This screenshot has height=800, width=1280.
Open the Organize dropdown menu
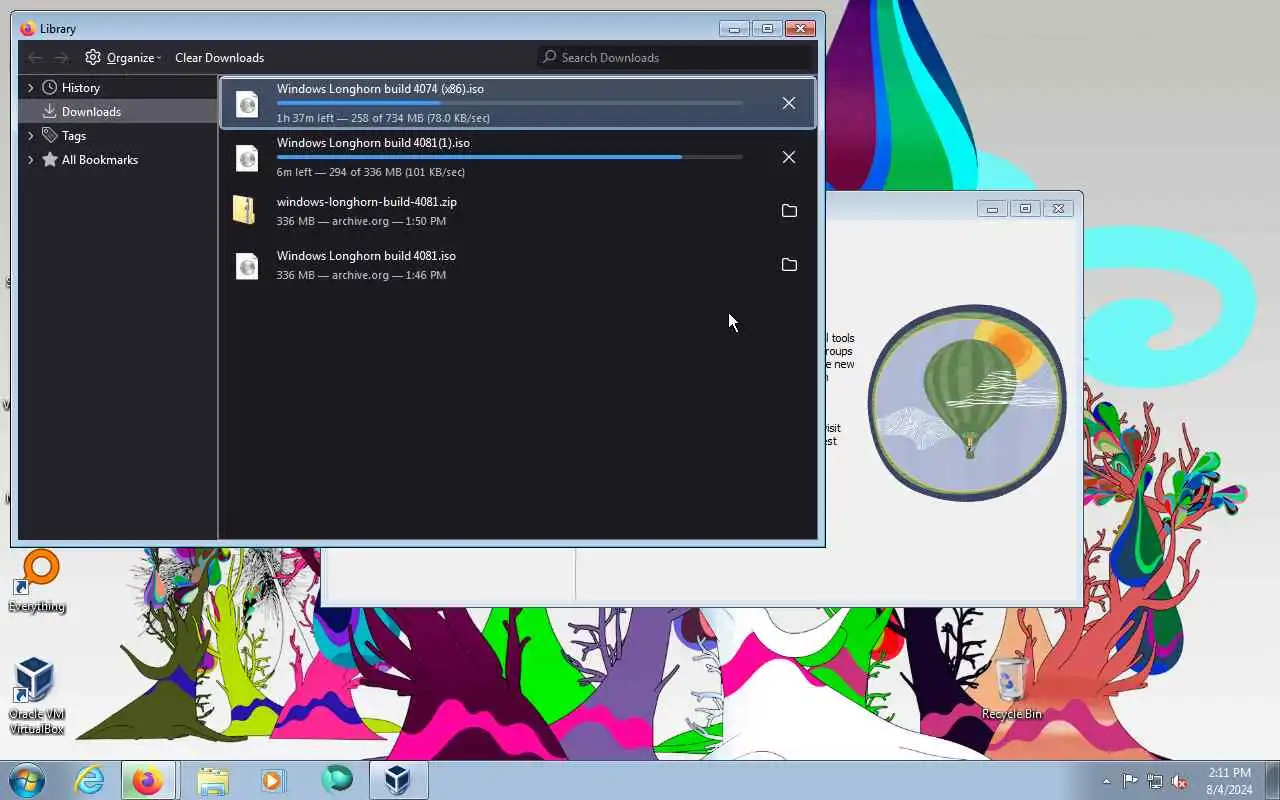(x=123, y=57)
